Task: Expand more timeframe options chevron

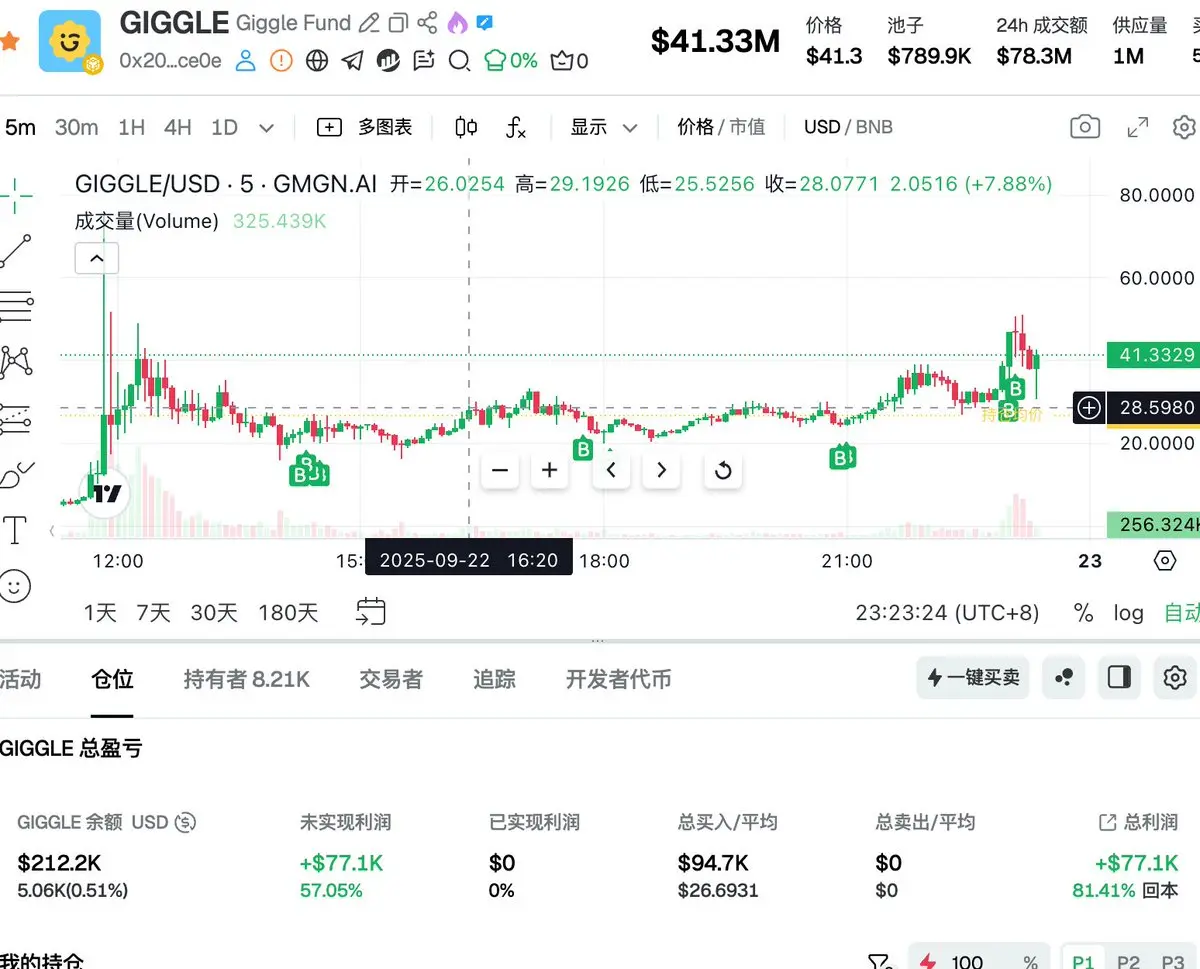Action: tap(266, 127)
